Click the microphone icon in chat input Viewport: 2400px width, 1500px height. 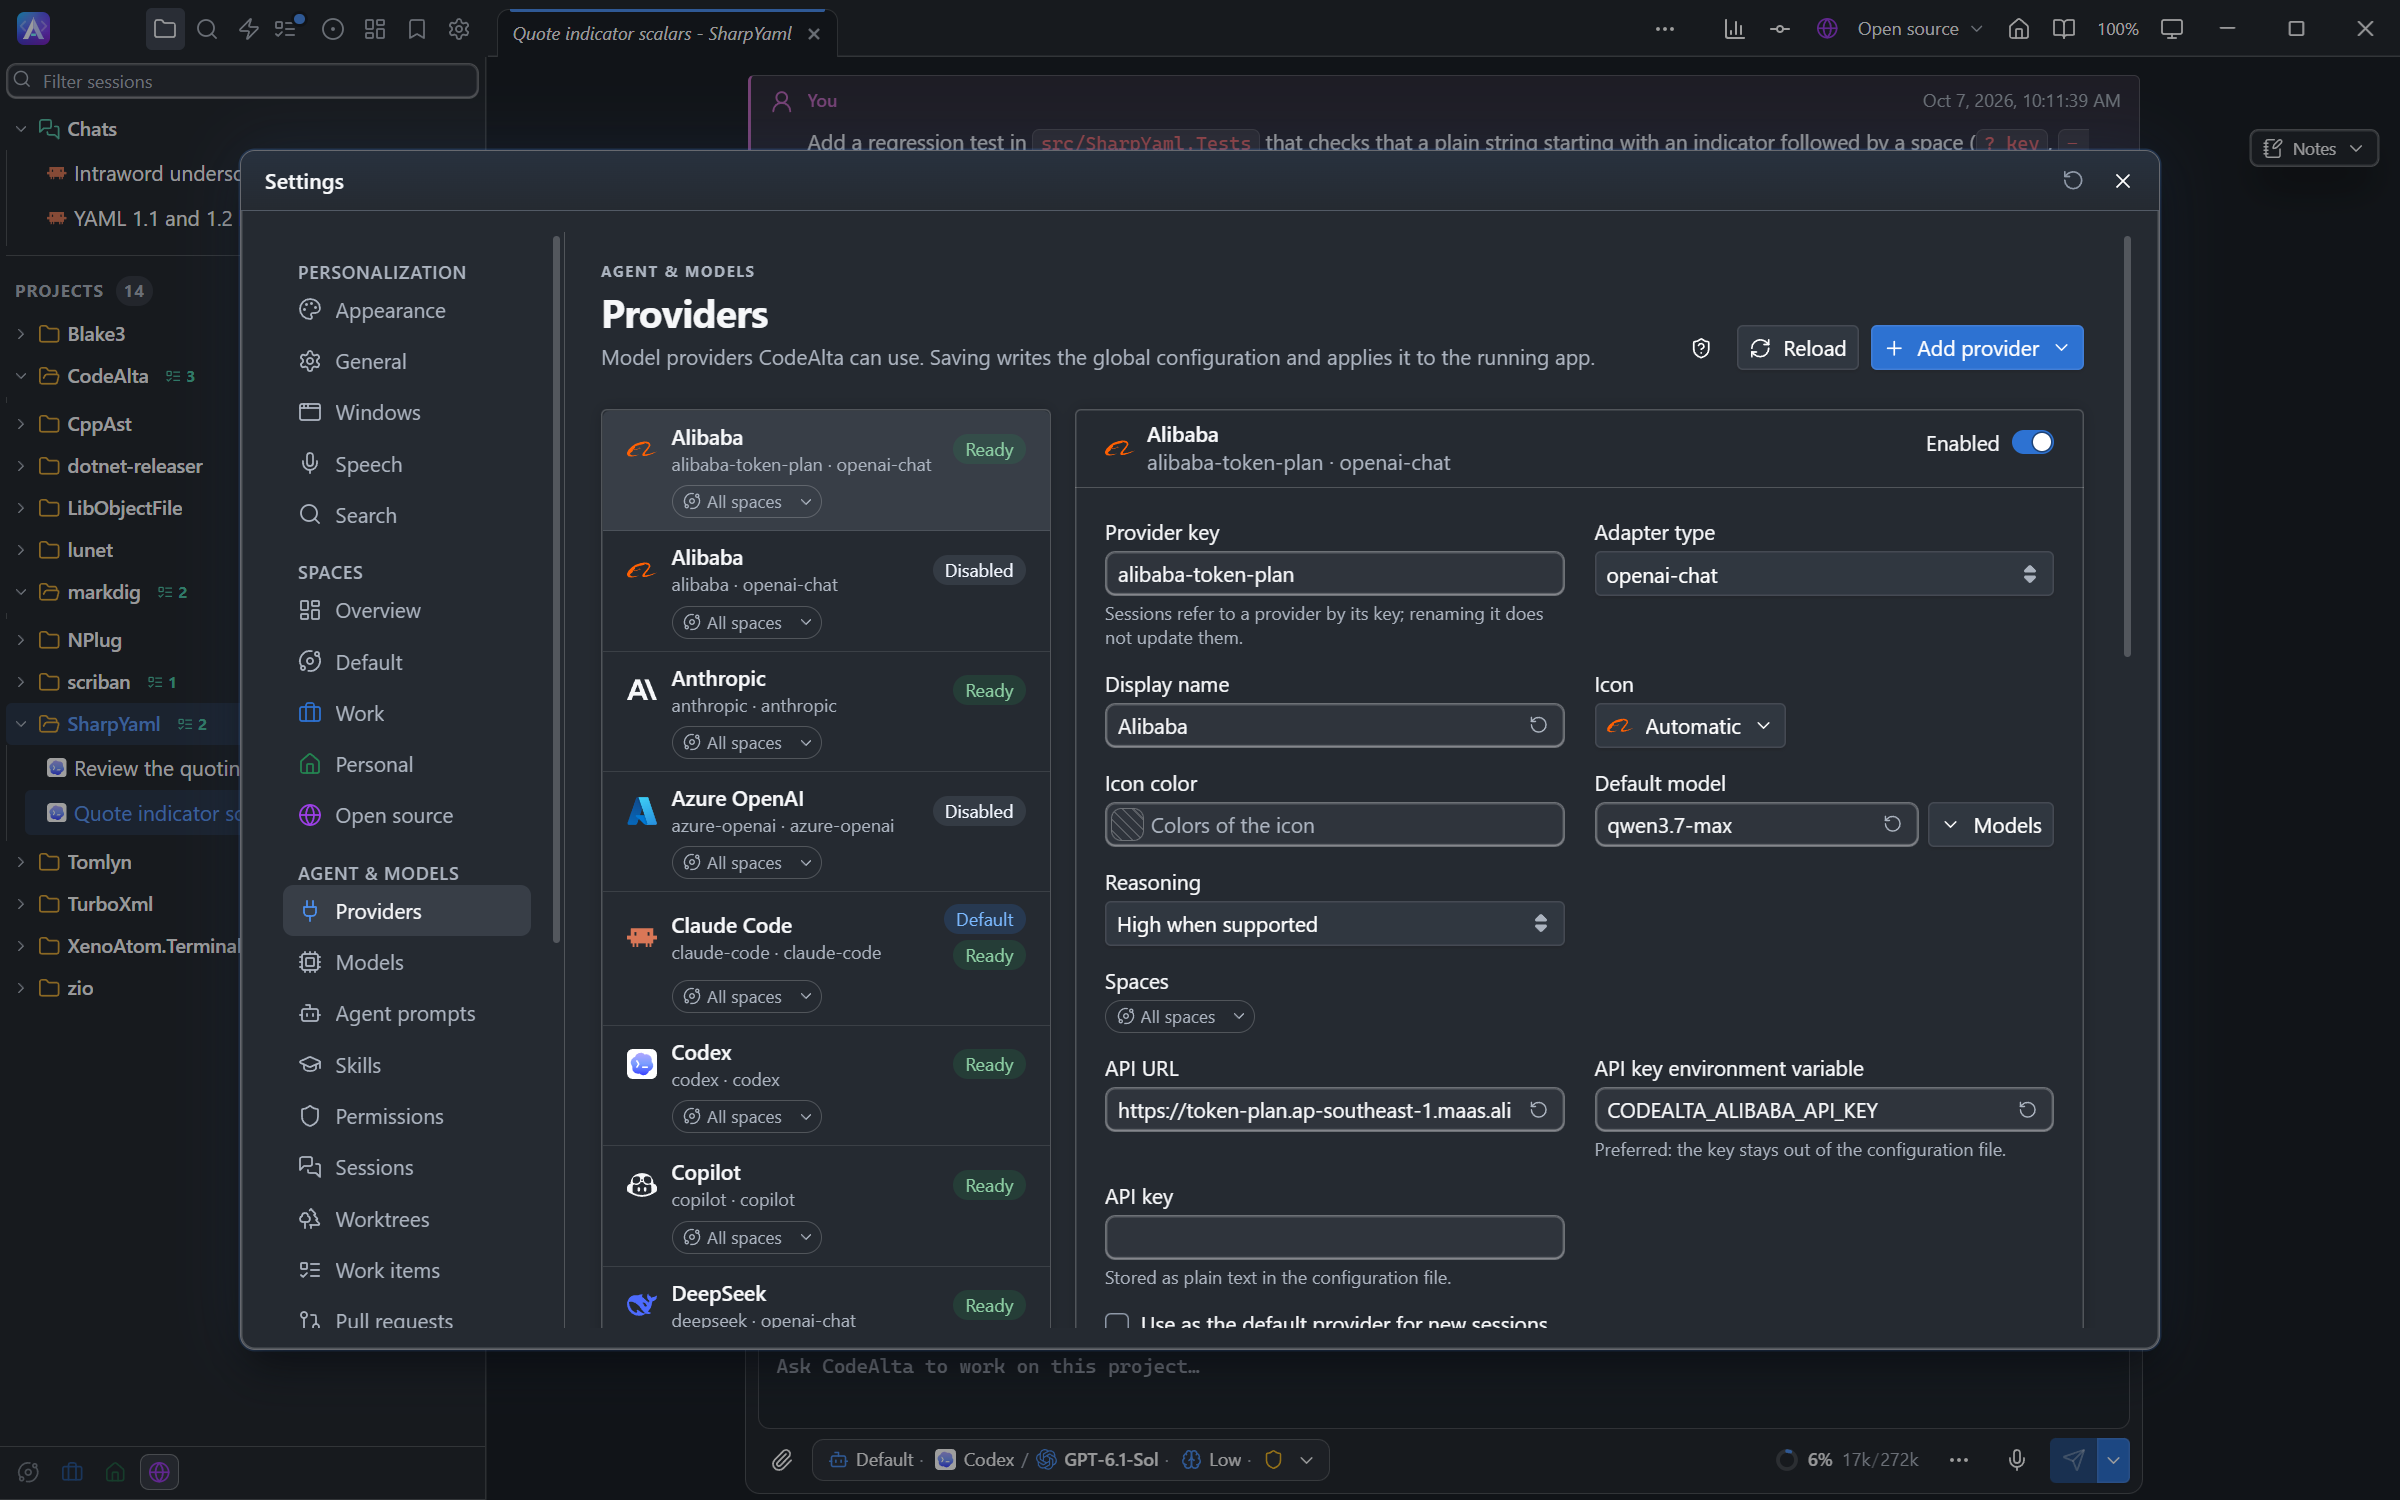2016,1460
